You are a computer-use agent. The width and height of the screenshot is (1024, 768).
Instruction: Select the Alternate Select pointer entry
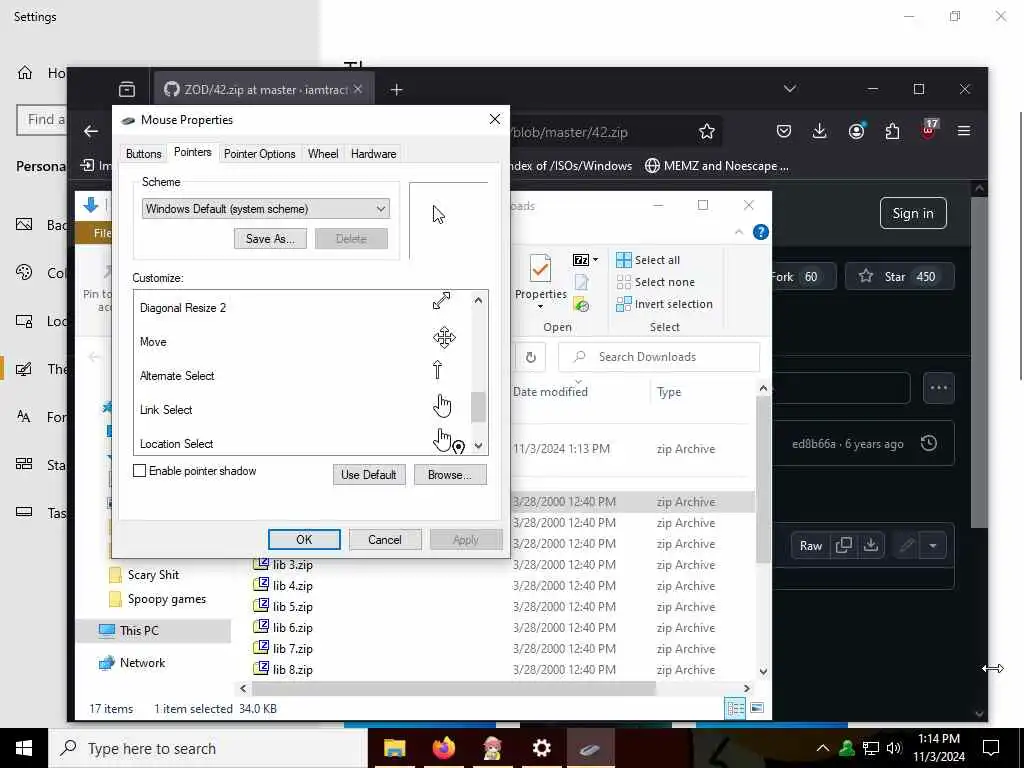tap(301, 376)
